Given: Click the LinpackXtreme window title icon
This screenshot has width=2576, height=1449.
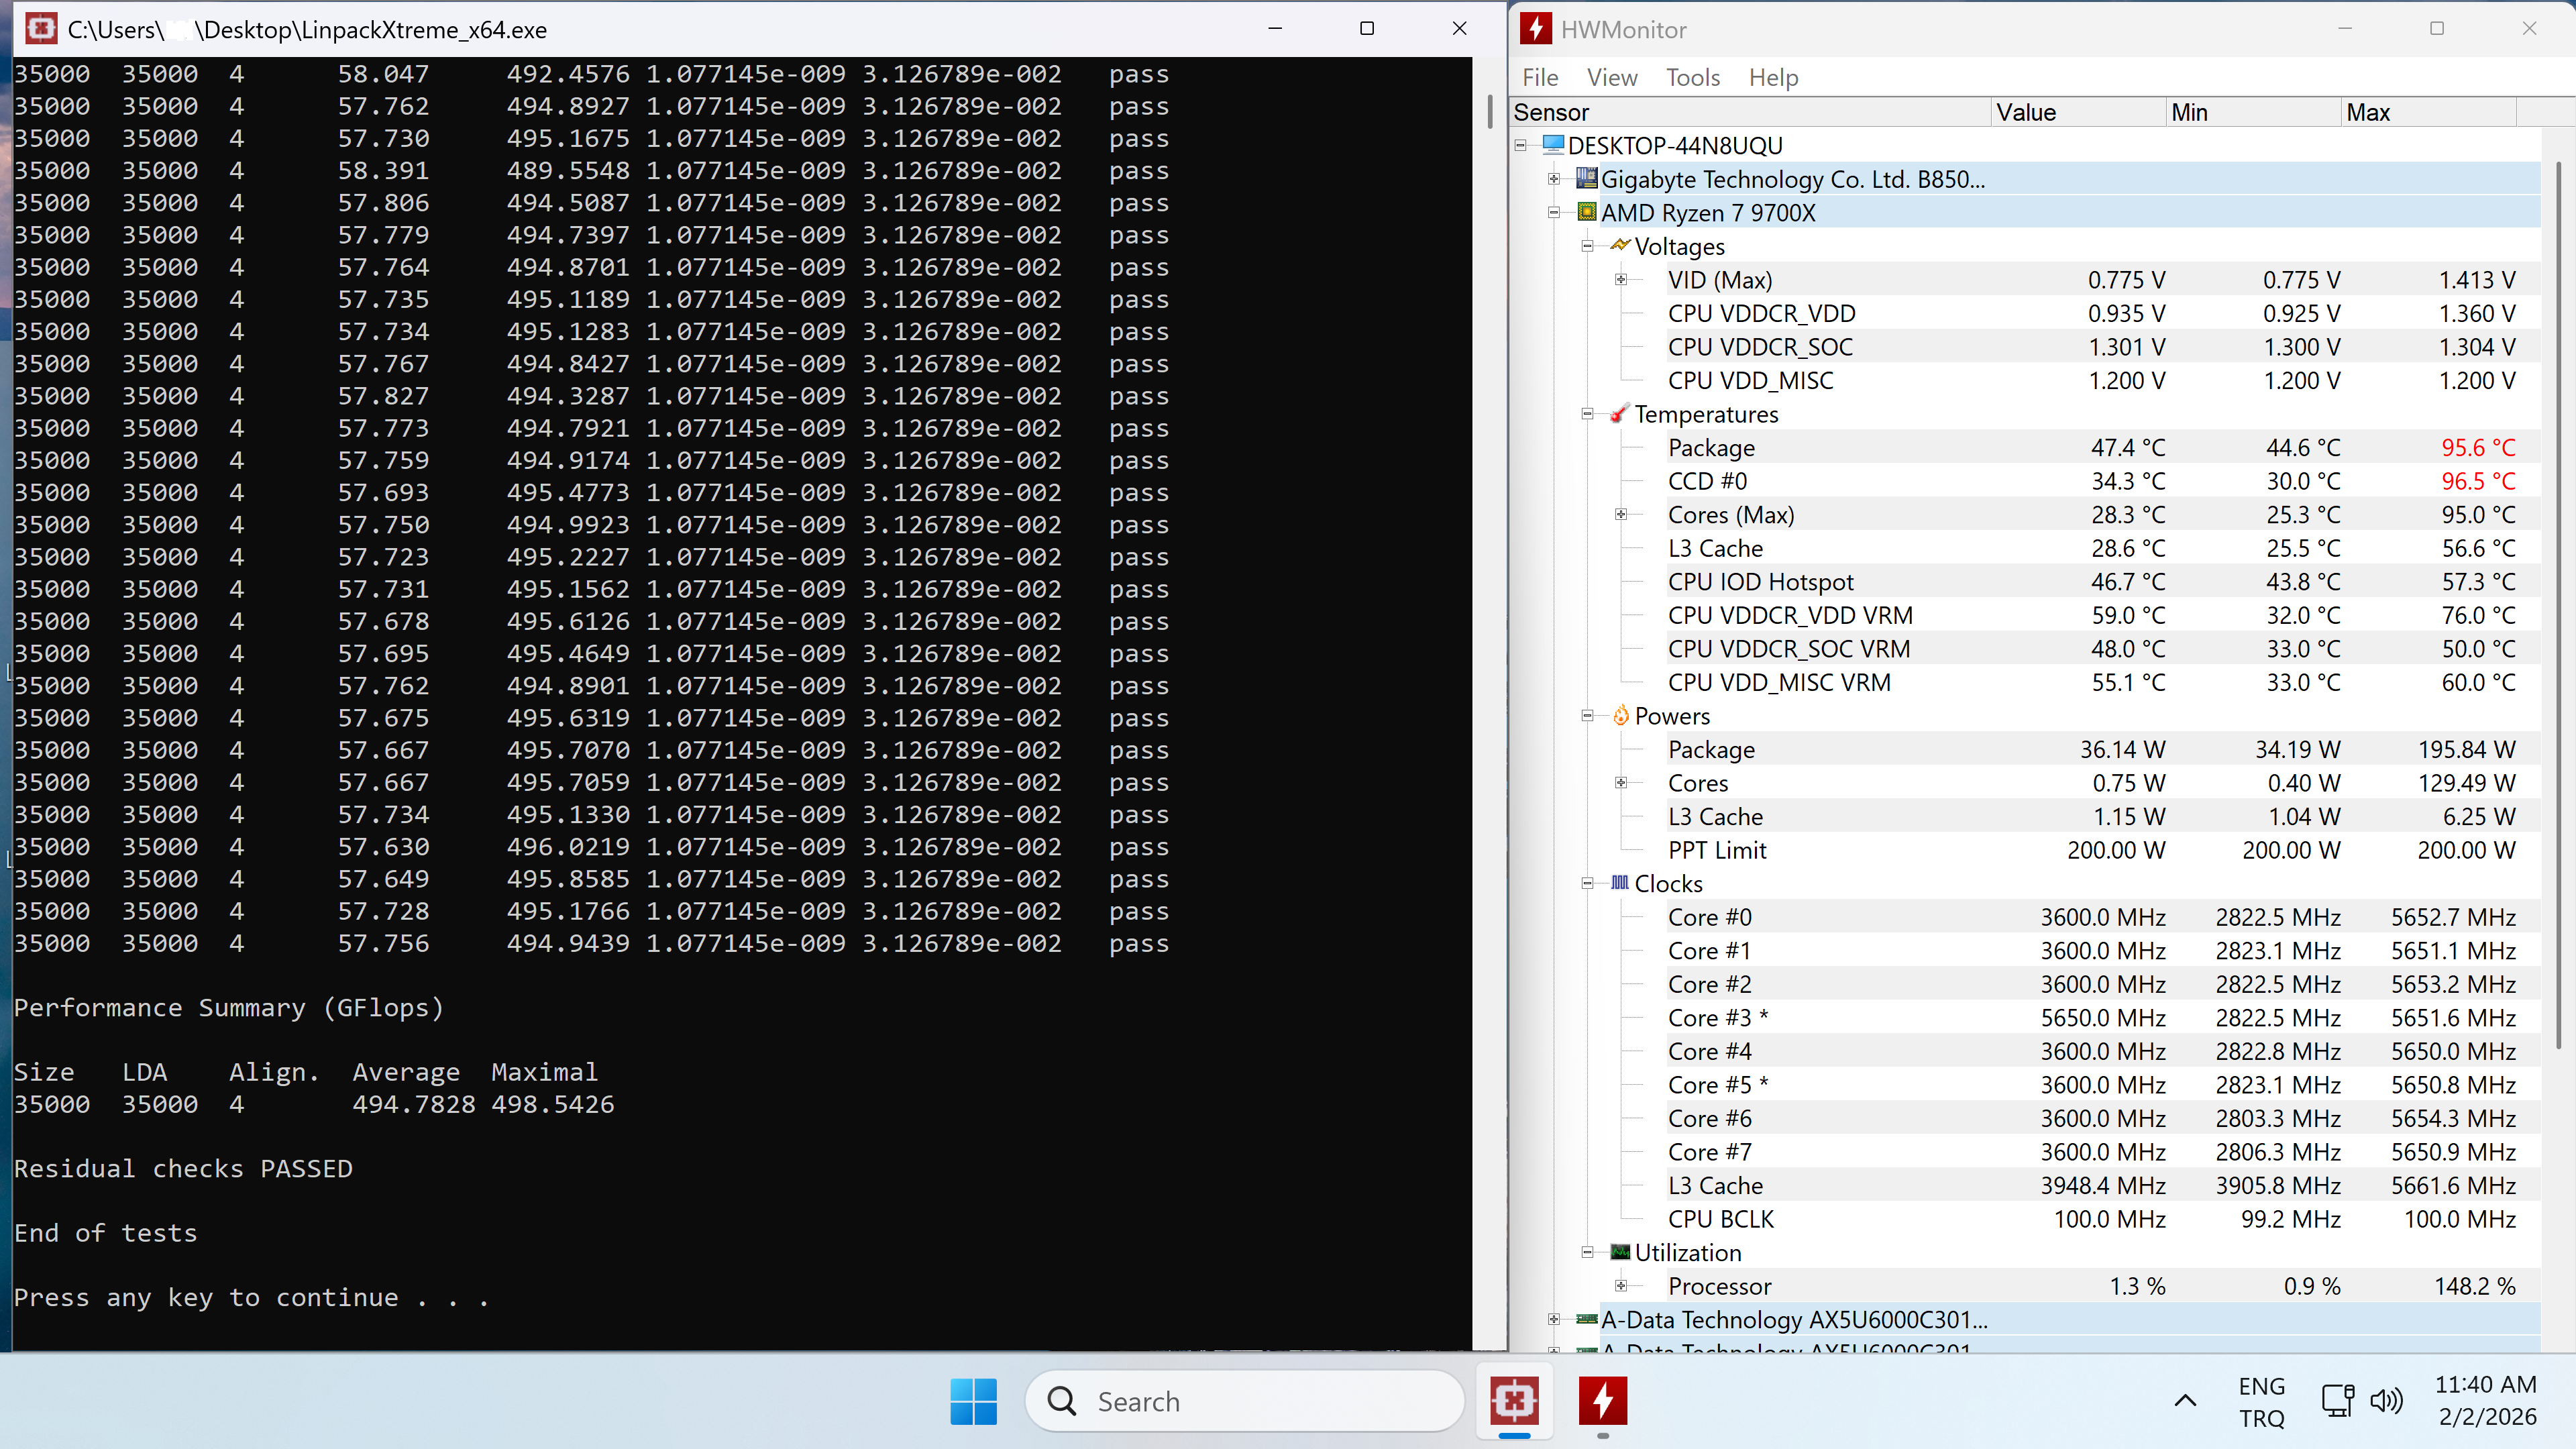Looking at the screenshot, I should [41, 29].
